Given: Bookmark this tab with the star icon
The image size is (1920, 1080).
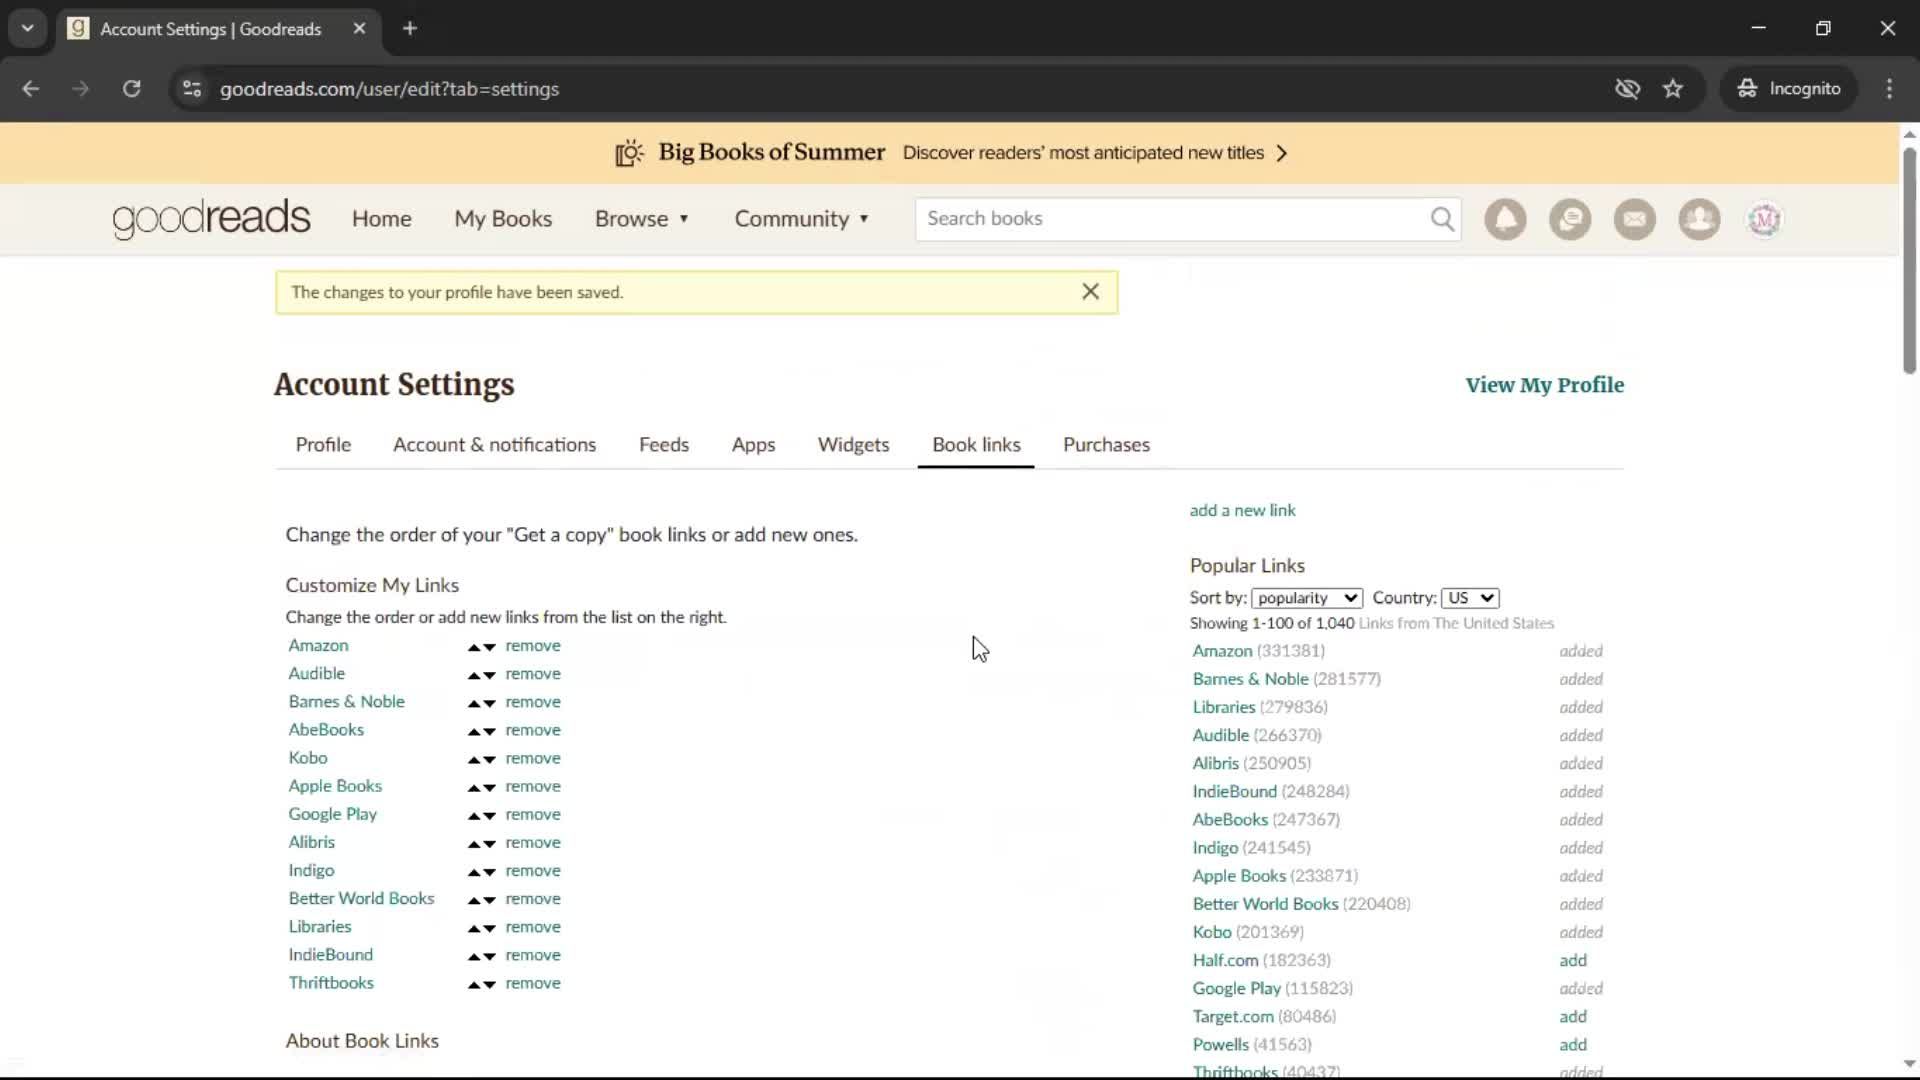Looking at the screenshot, I should coord(1673,88).
